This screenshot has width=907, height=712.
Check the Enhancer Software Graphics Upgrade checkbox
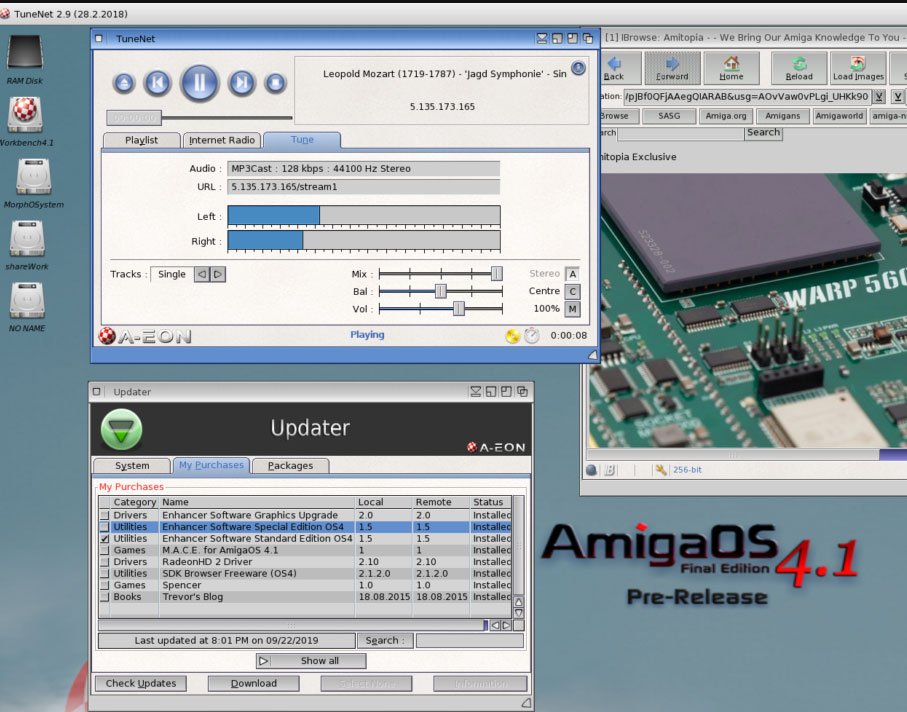click(x=104, y=515)
